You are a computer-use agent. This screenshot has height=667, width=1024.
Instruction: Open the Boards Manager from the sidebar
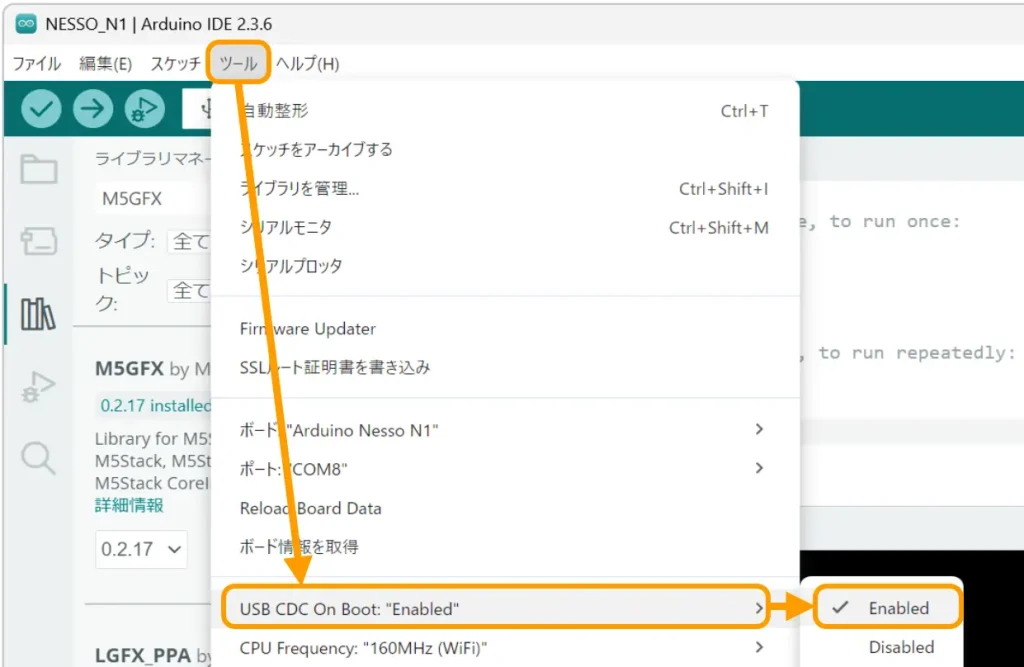(37, 242)
